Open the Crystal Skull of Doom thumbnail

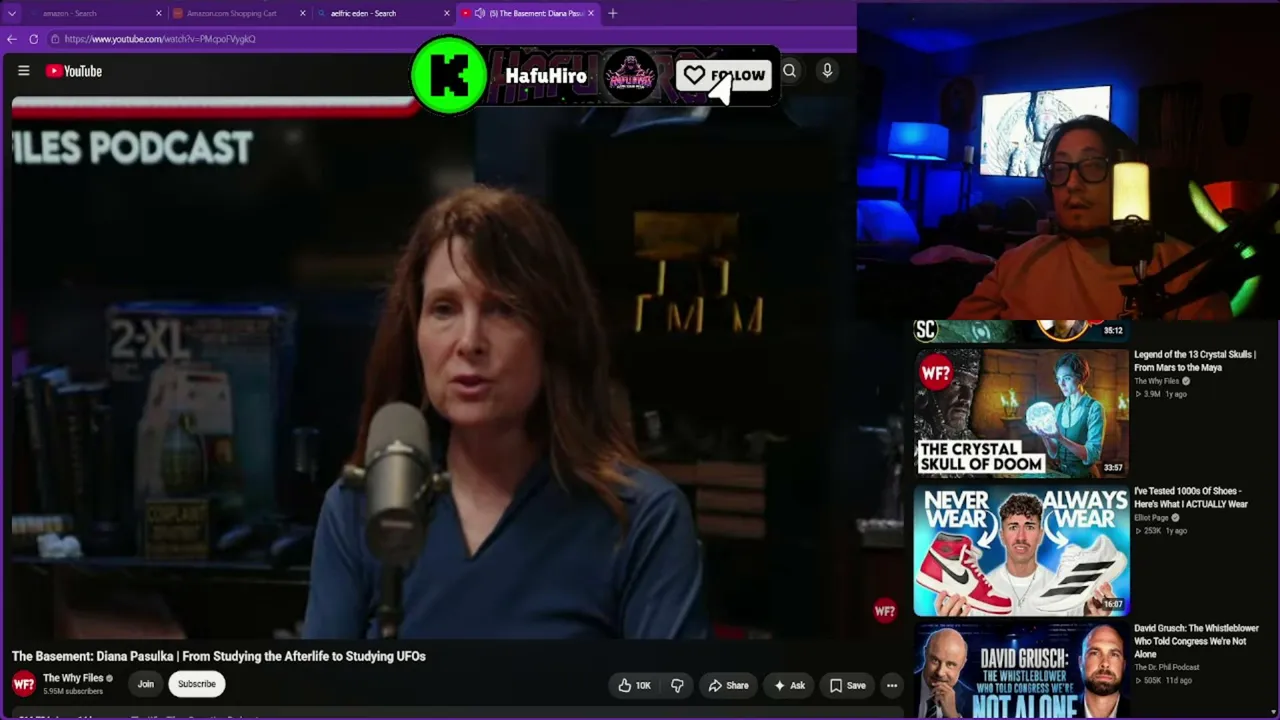[x=1021, y=412]
